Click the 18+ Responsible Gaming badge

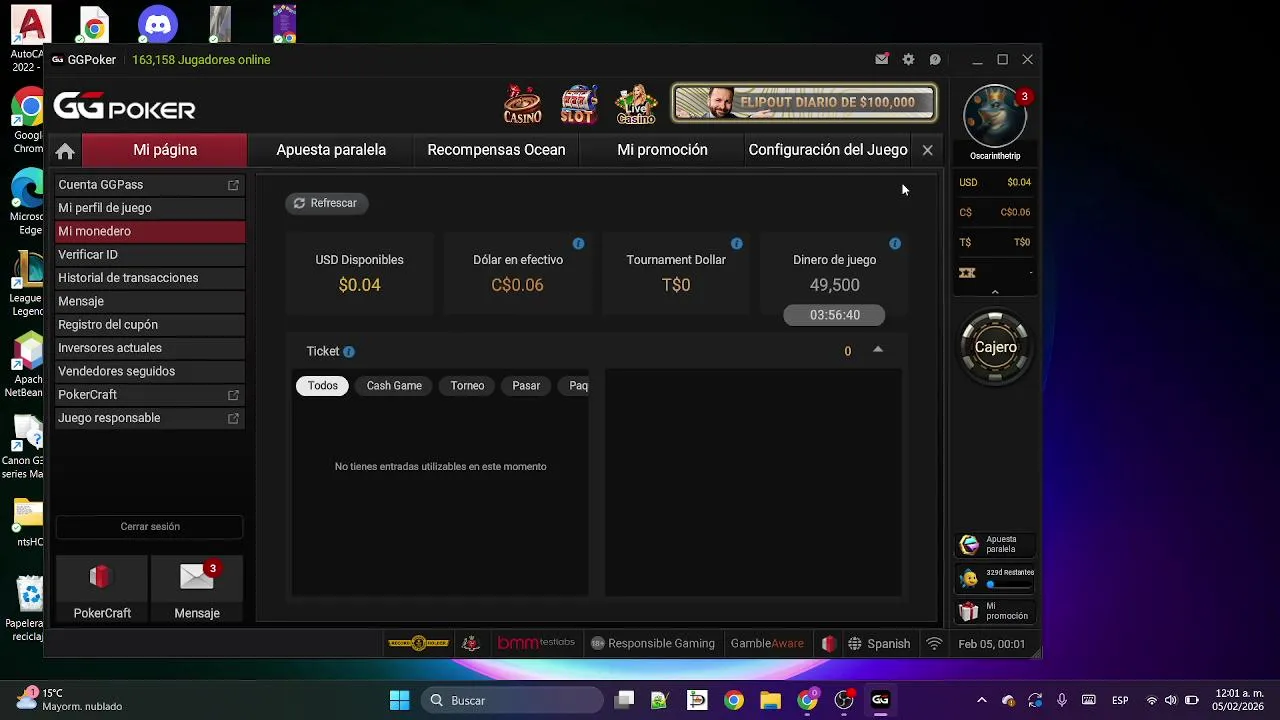tap(652, 644)
